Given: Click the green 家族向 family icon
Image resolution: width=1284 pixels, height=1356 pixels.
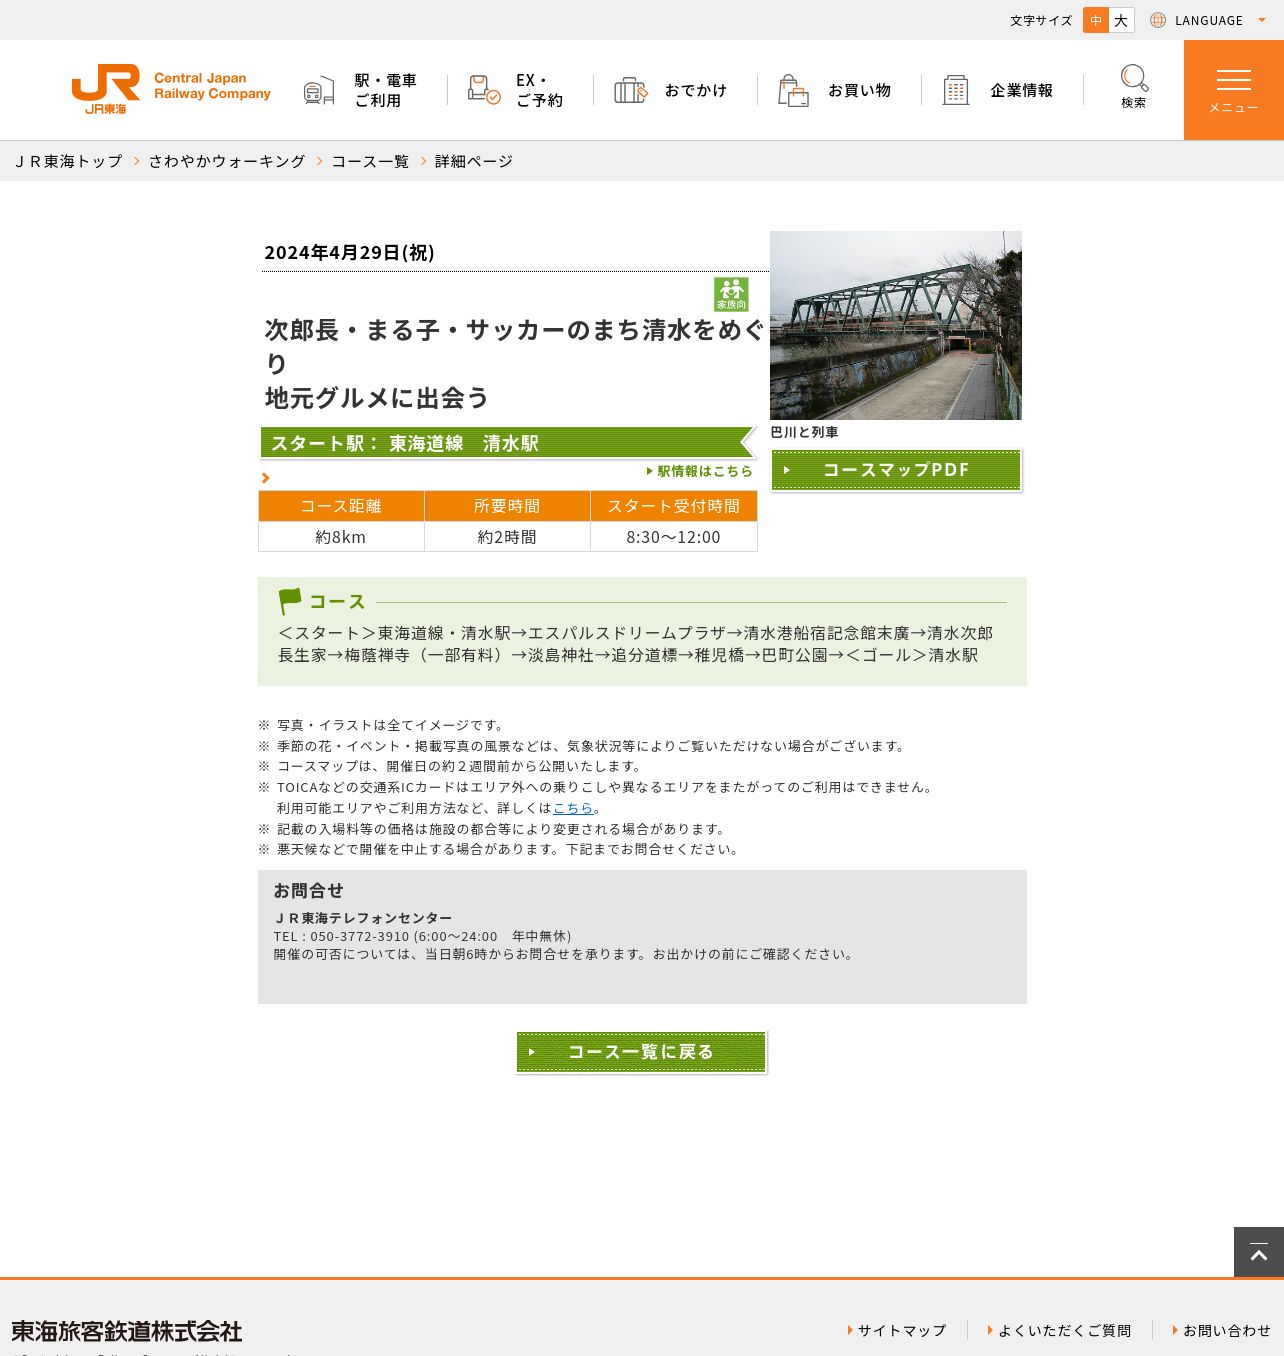Looking at the screenshot, I should point(731,294).
